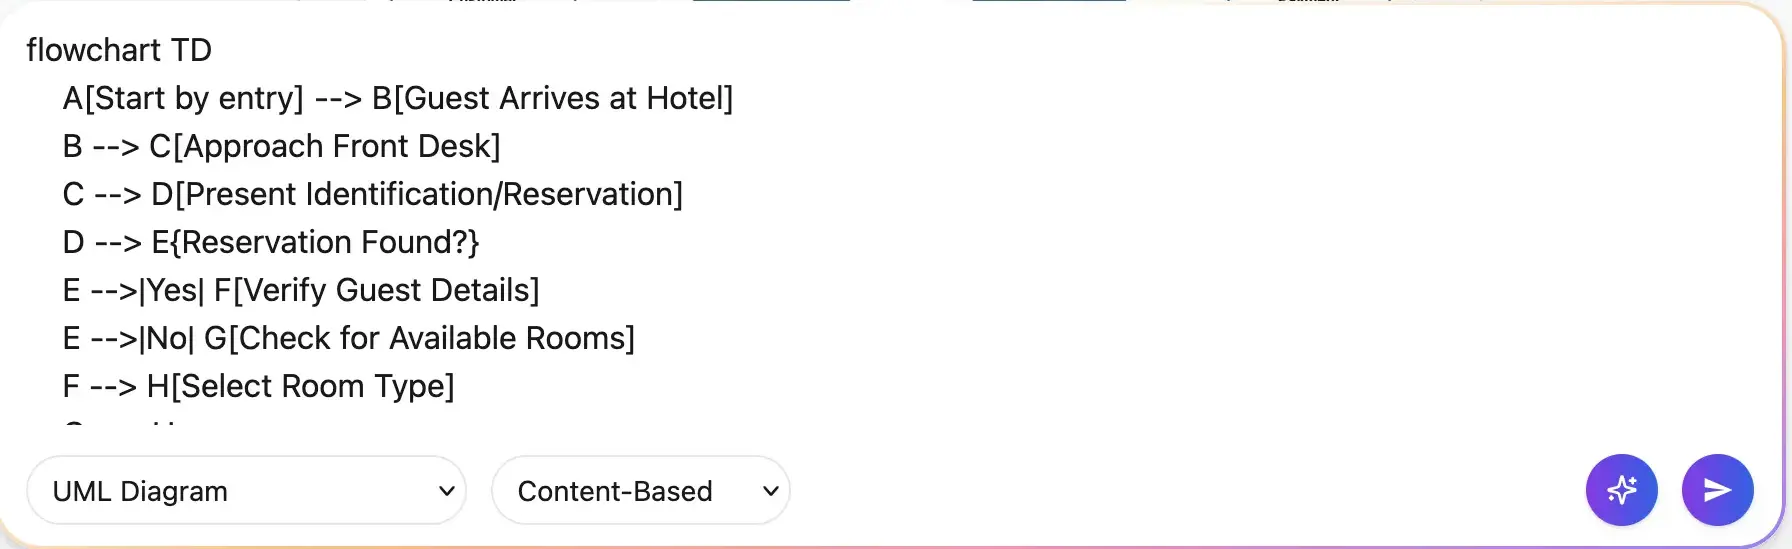The height and width of the screenshot is (549, 1792).
Task: Click on 'B[Guest Arrives at Hotel]' text
Action: tap(552, 98)
